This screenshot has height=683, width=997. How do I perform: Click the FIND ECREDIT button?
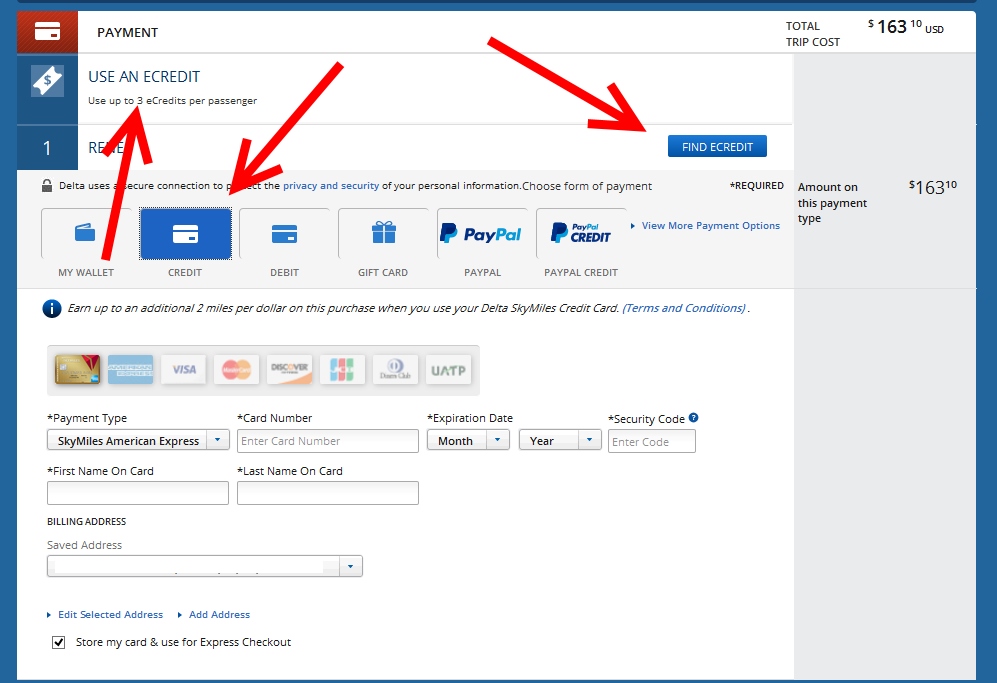[717, 145]
